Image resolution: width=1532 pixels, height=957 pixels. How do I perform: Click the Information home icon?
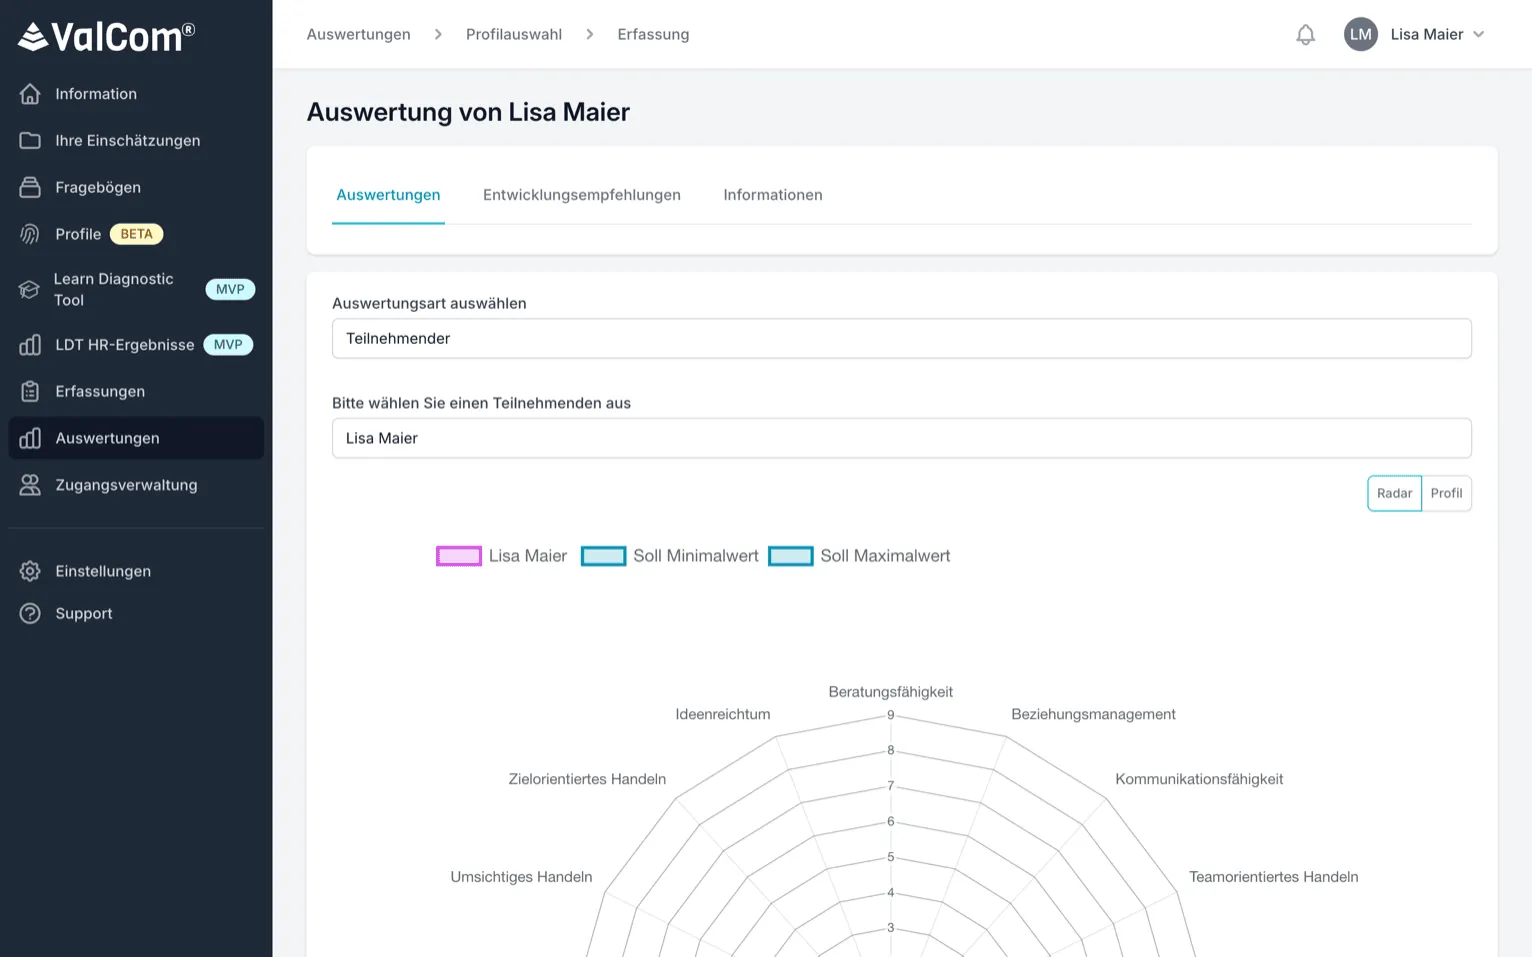30,94
